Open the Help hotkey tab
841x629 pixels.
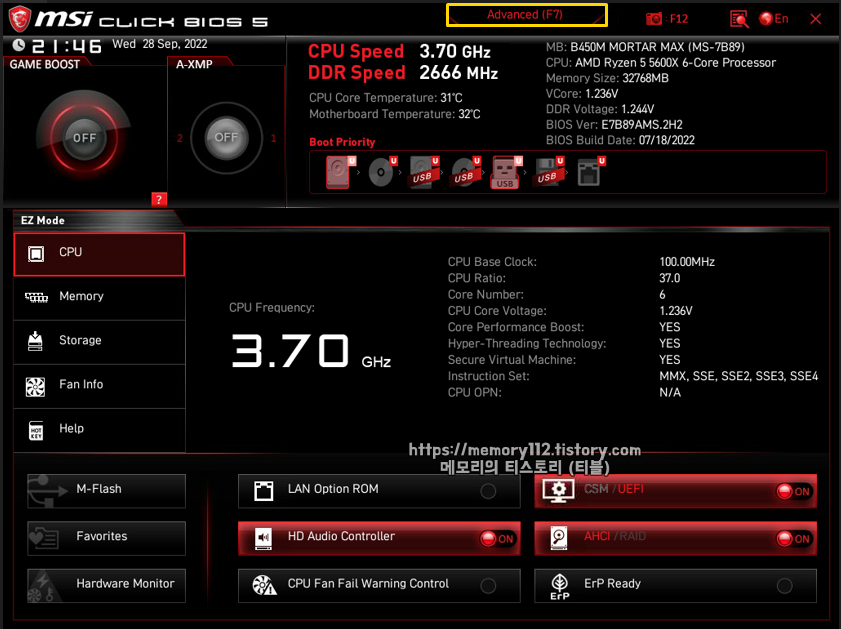tap(99, 430)
